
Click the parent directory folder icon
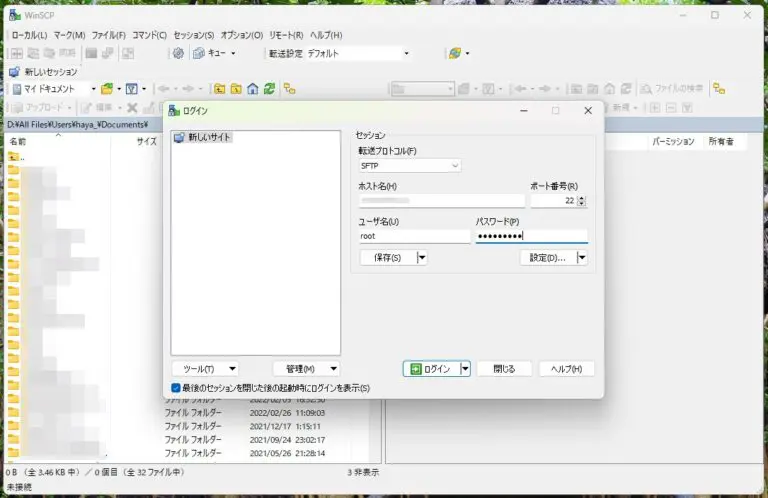(219, 89)
